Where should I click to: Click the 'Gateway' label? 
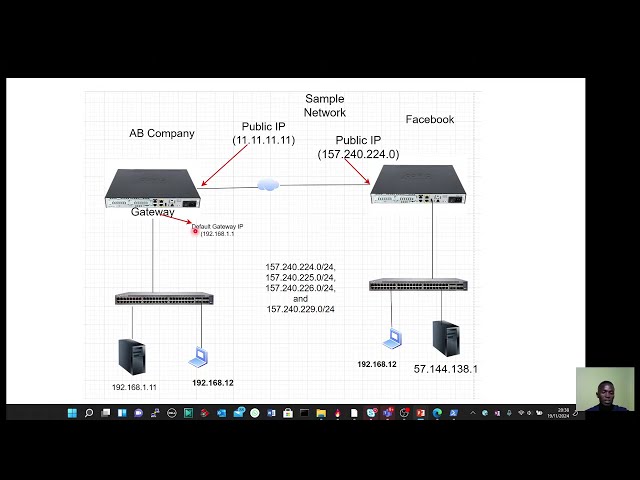(x=153, y=212)
